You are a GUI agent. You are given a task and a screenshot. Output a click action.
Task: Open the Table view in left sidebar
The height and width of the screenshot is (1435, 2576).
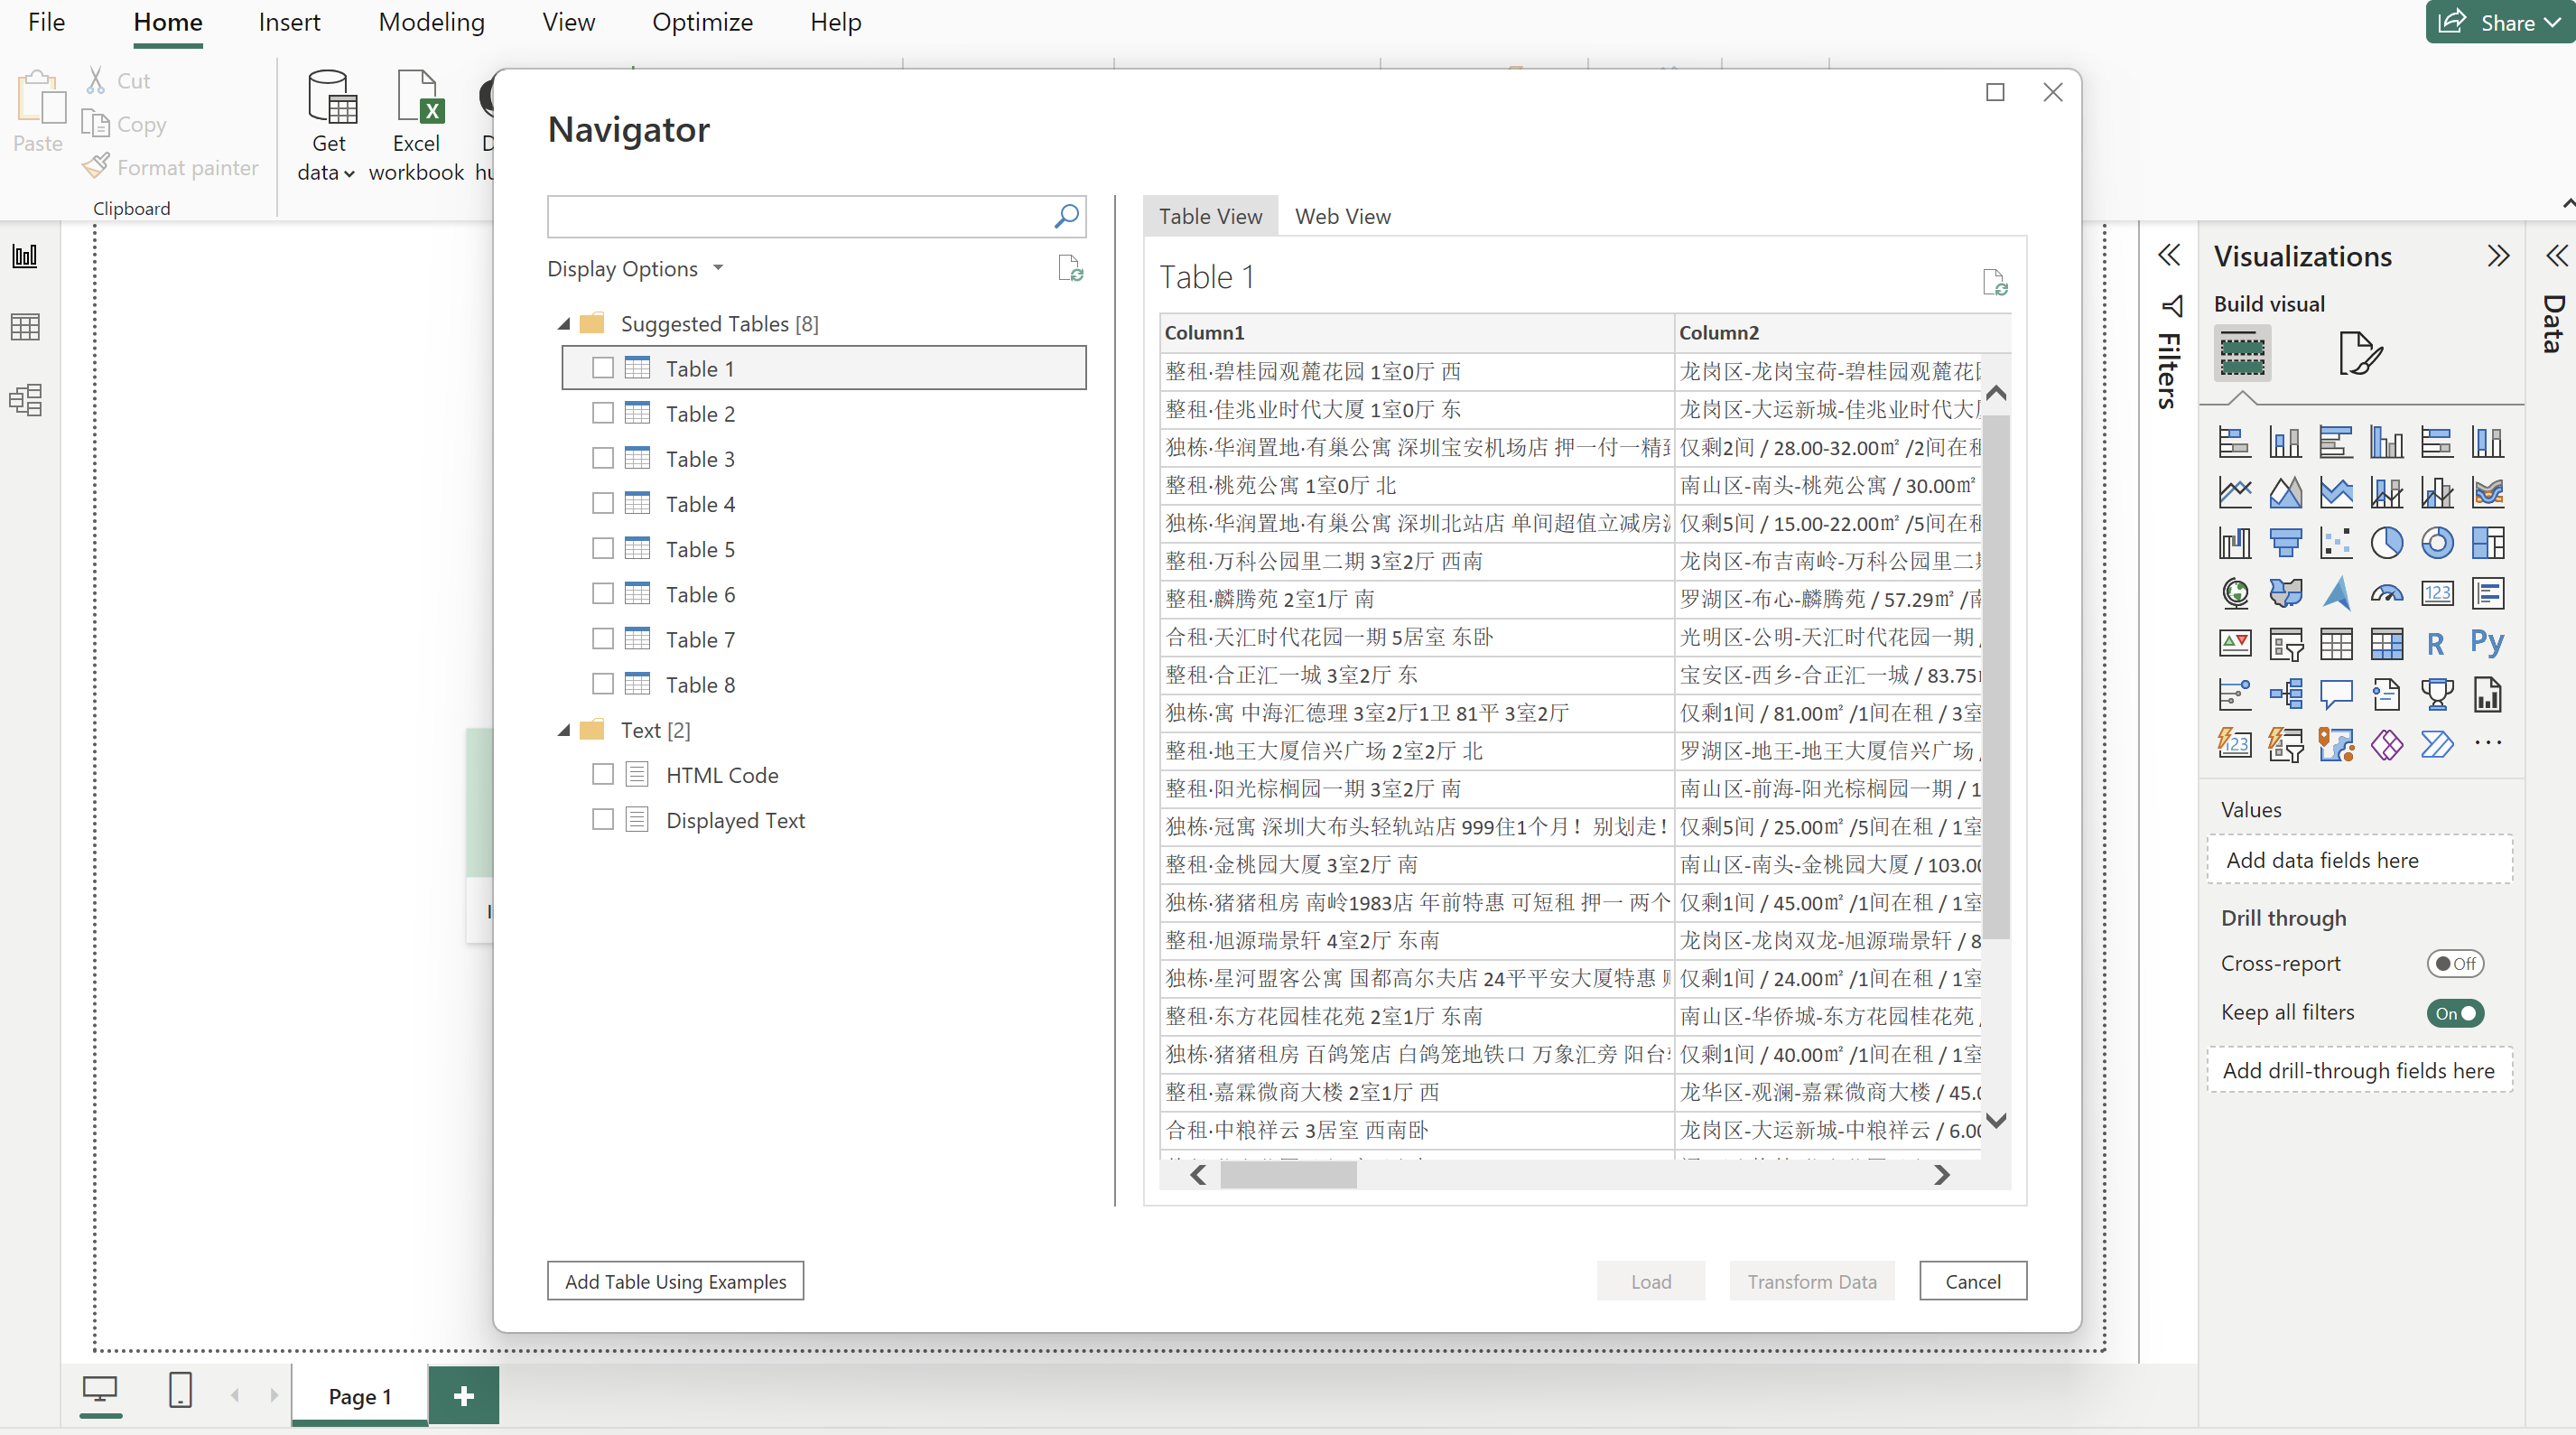coord(25,327)
